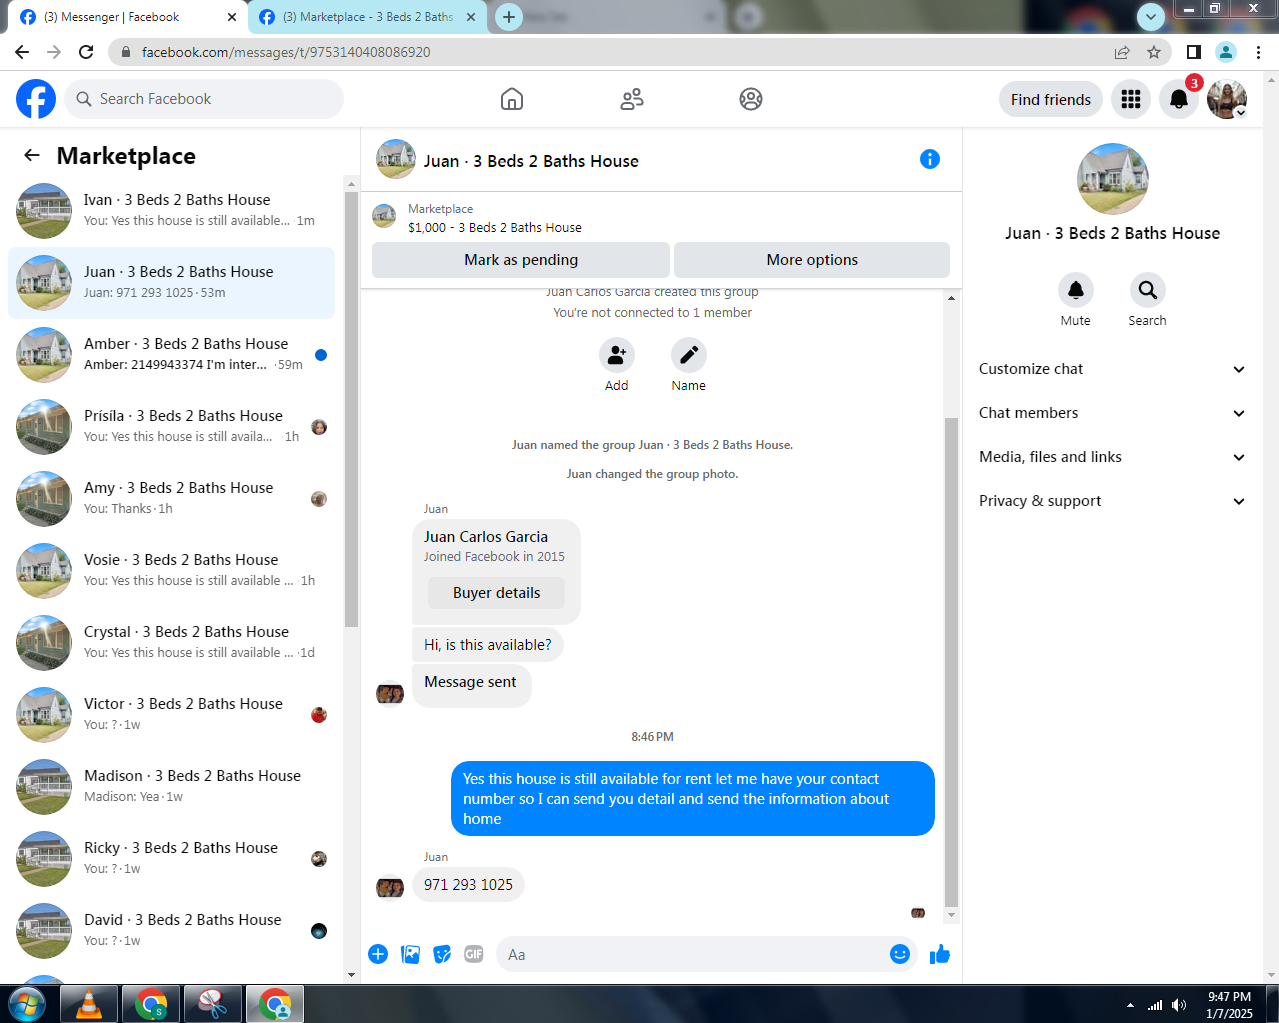Expand Privacy & support section

1112,501
